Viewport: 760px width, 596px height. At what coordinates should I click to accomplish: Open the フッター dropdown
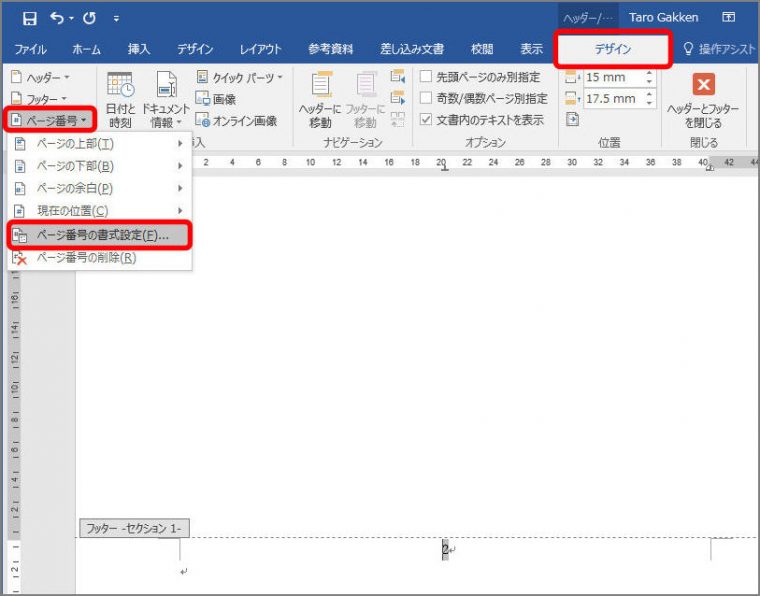coord(39,99)
